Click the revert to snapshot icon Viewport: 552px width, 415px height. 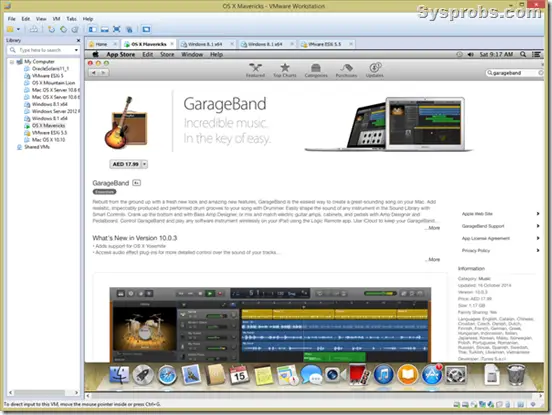pos(63,29)
